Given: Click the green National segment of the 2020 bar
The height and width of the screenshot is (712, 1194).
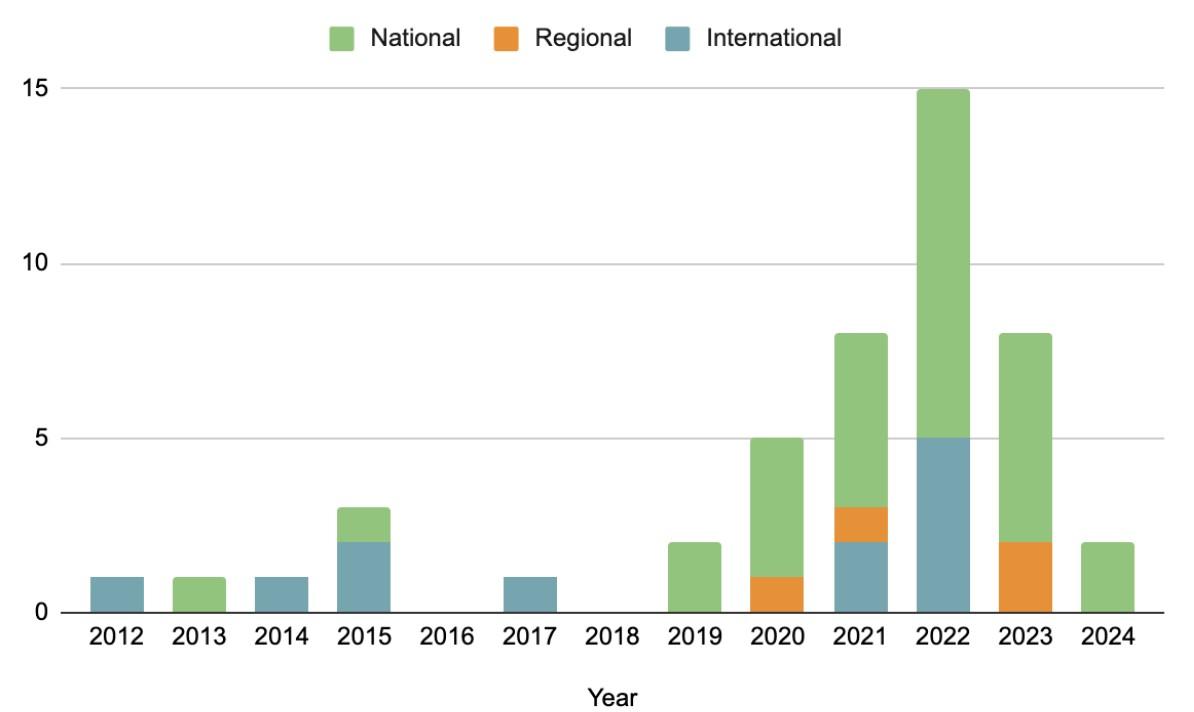Looking at the screenshot, I should point(777,507).
